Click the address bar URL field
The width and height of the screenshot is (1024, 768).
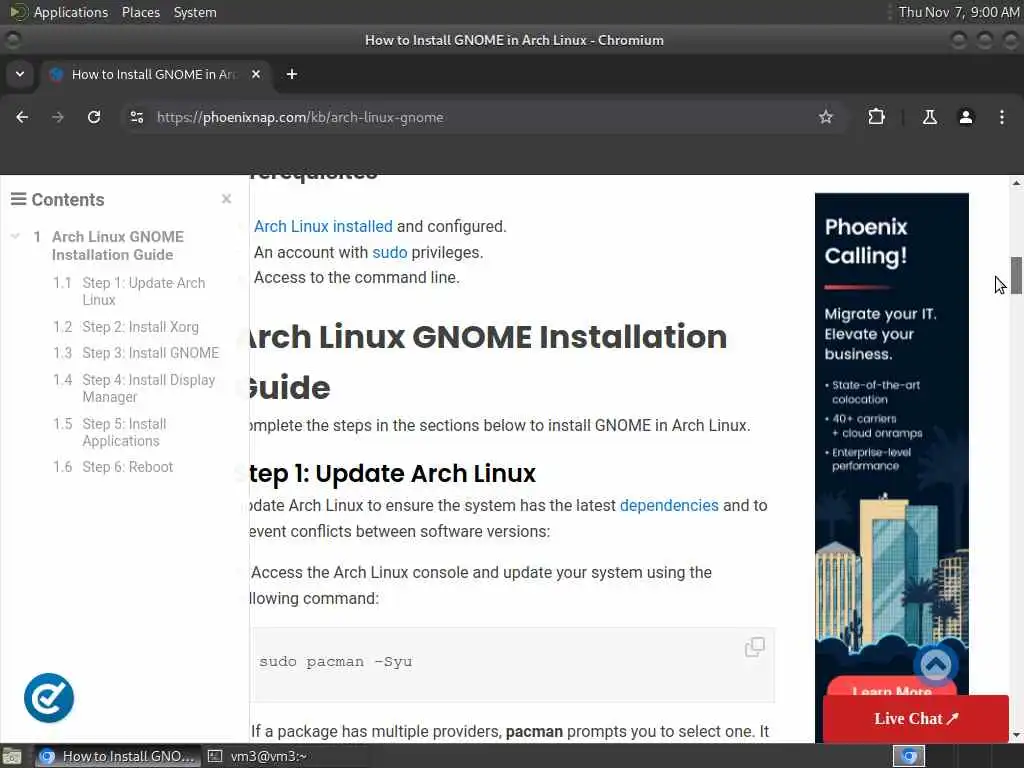pos(483,117)
